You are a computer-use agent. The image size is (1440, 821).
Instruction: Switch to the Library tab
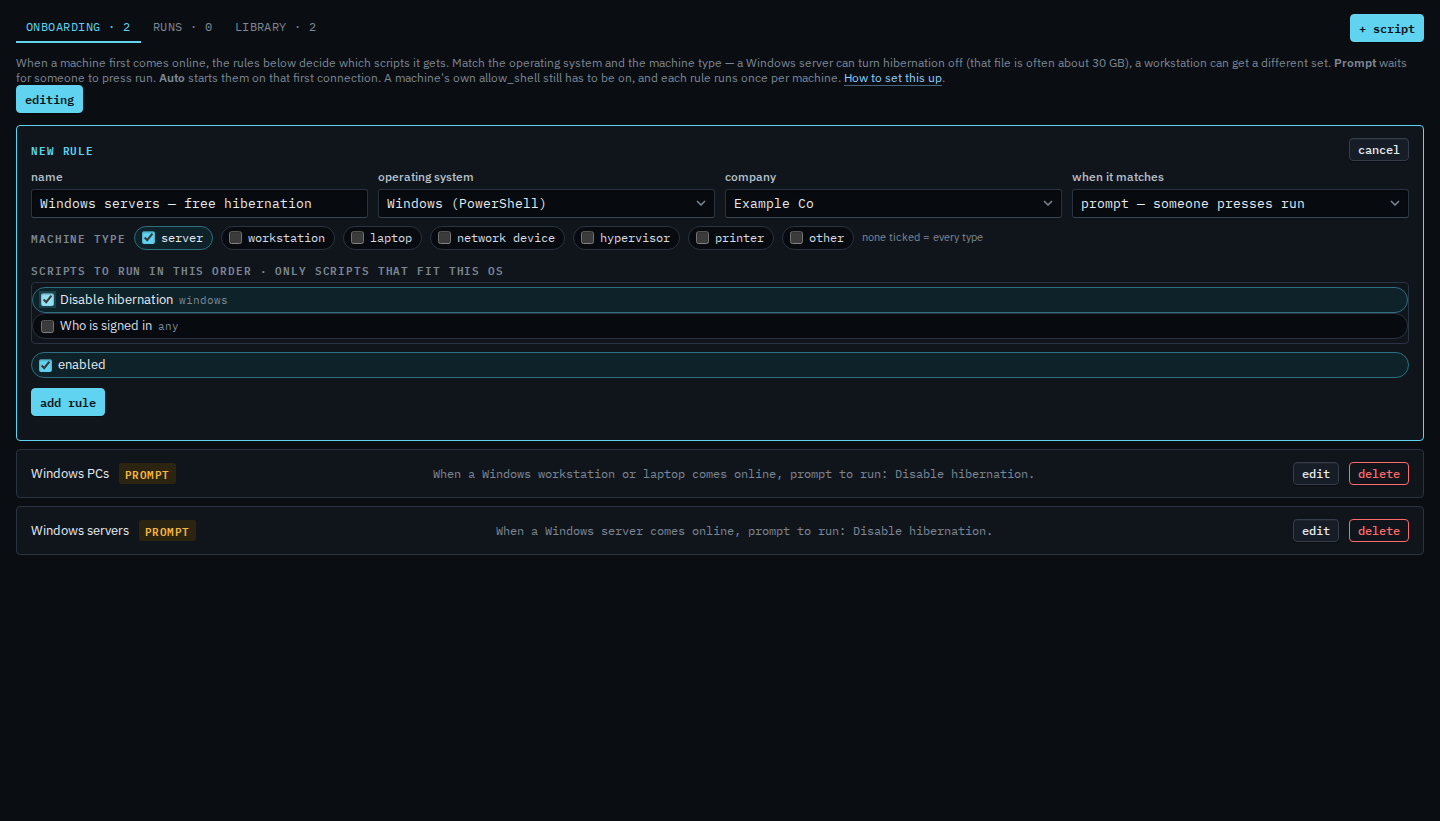point(276,27)
